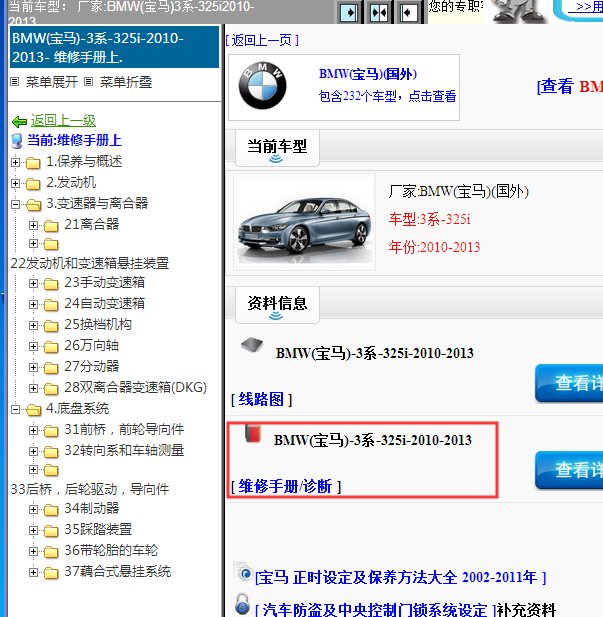
Task: Click the expand-right panel arrow icon
Action: tap(349, 13)
